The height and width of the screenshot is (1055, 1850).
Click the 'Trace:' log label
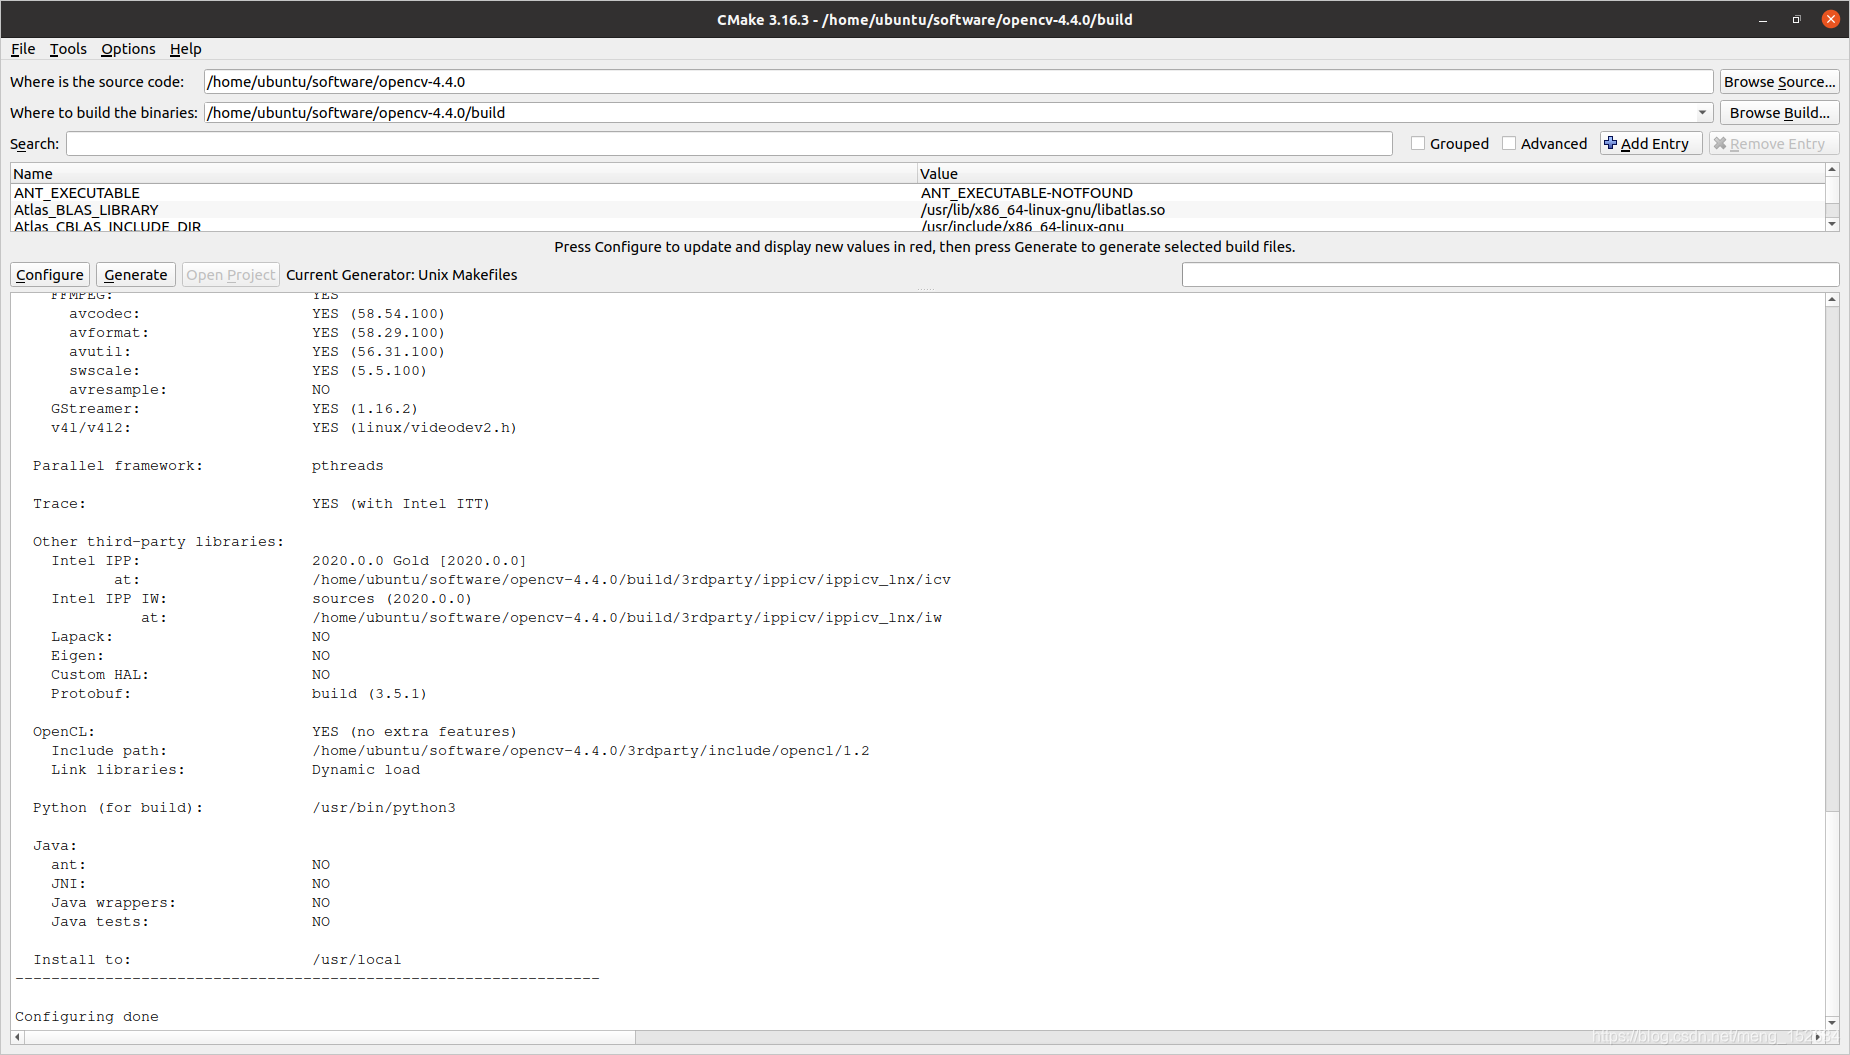click(60, 504)
